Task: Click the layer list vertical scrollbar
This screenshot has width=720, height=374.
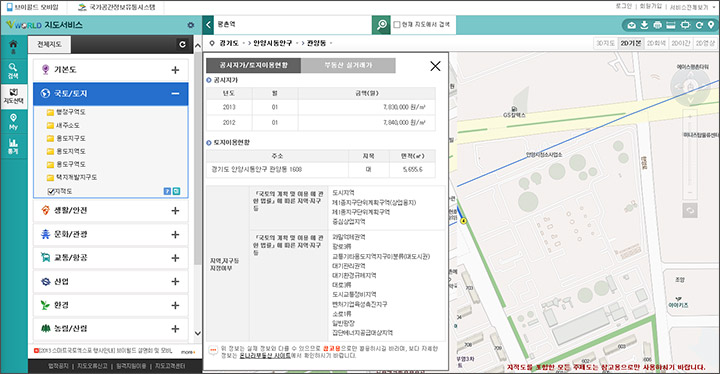Action: pyautogui.click(x=197, y=159)
